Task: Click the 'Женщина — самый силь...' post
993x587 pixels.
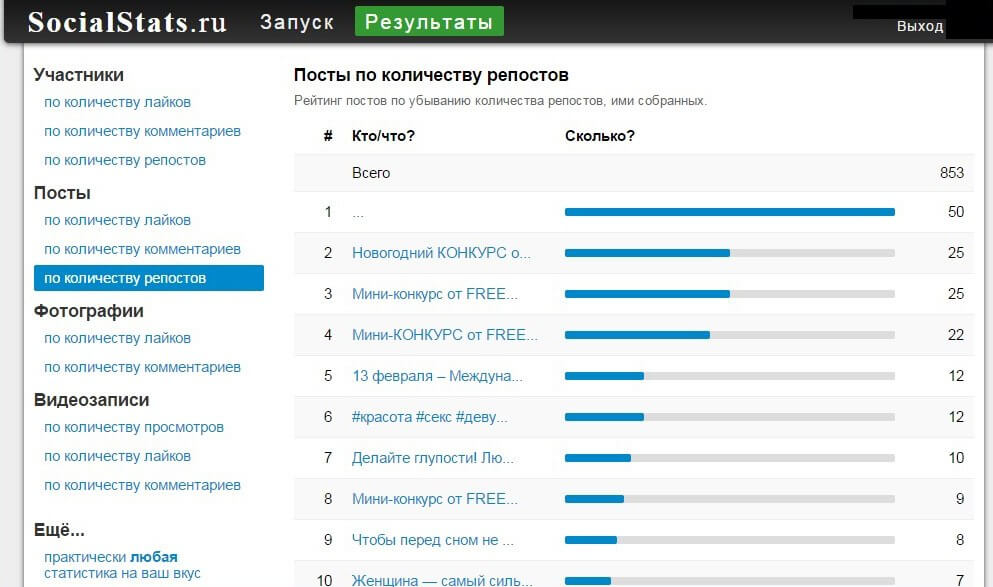Action: click(442, 580)
